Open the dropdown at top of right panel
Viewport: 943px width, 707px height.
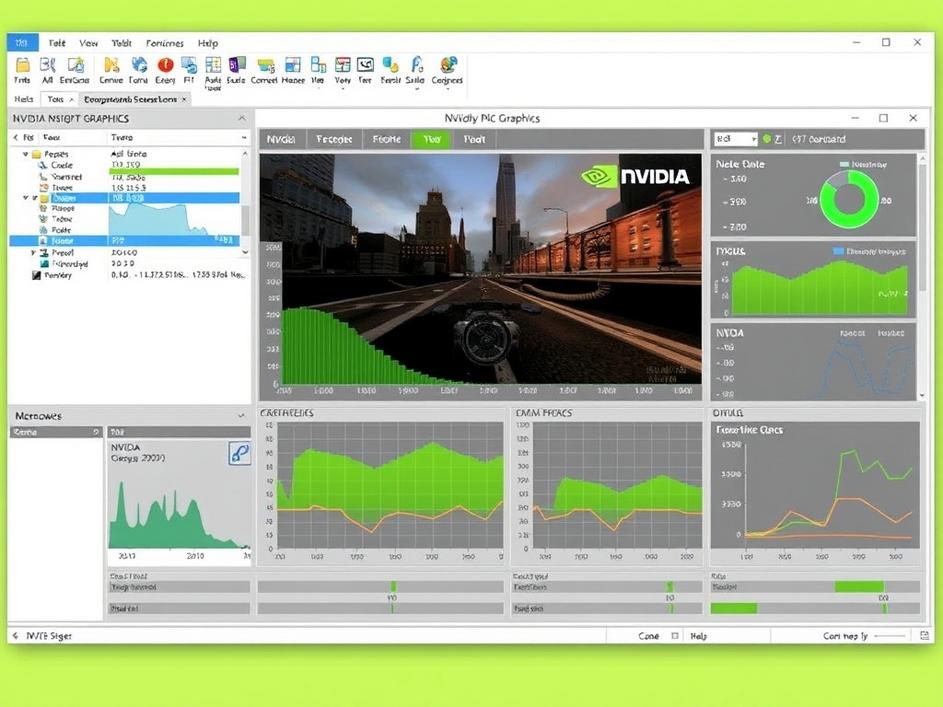(734, 139)
